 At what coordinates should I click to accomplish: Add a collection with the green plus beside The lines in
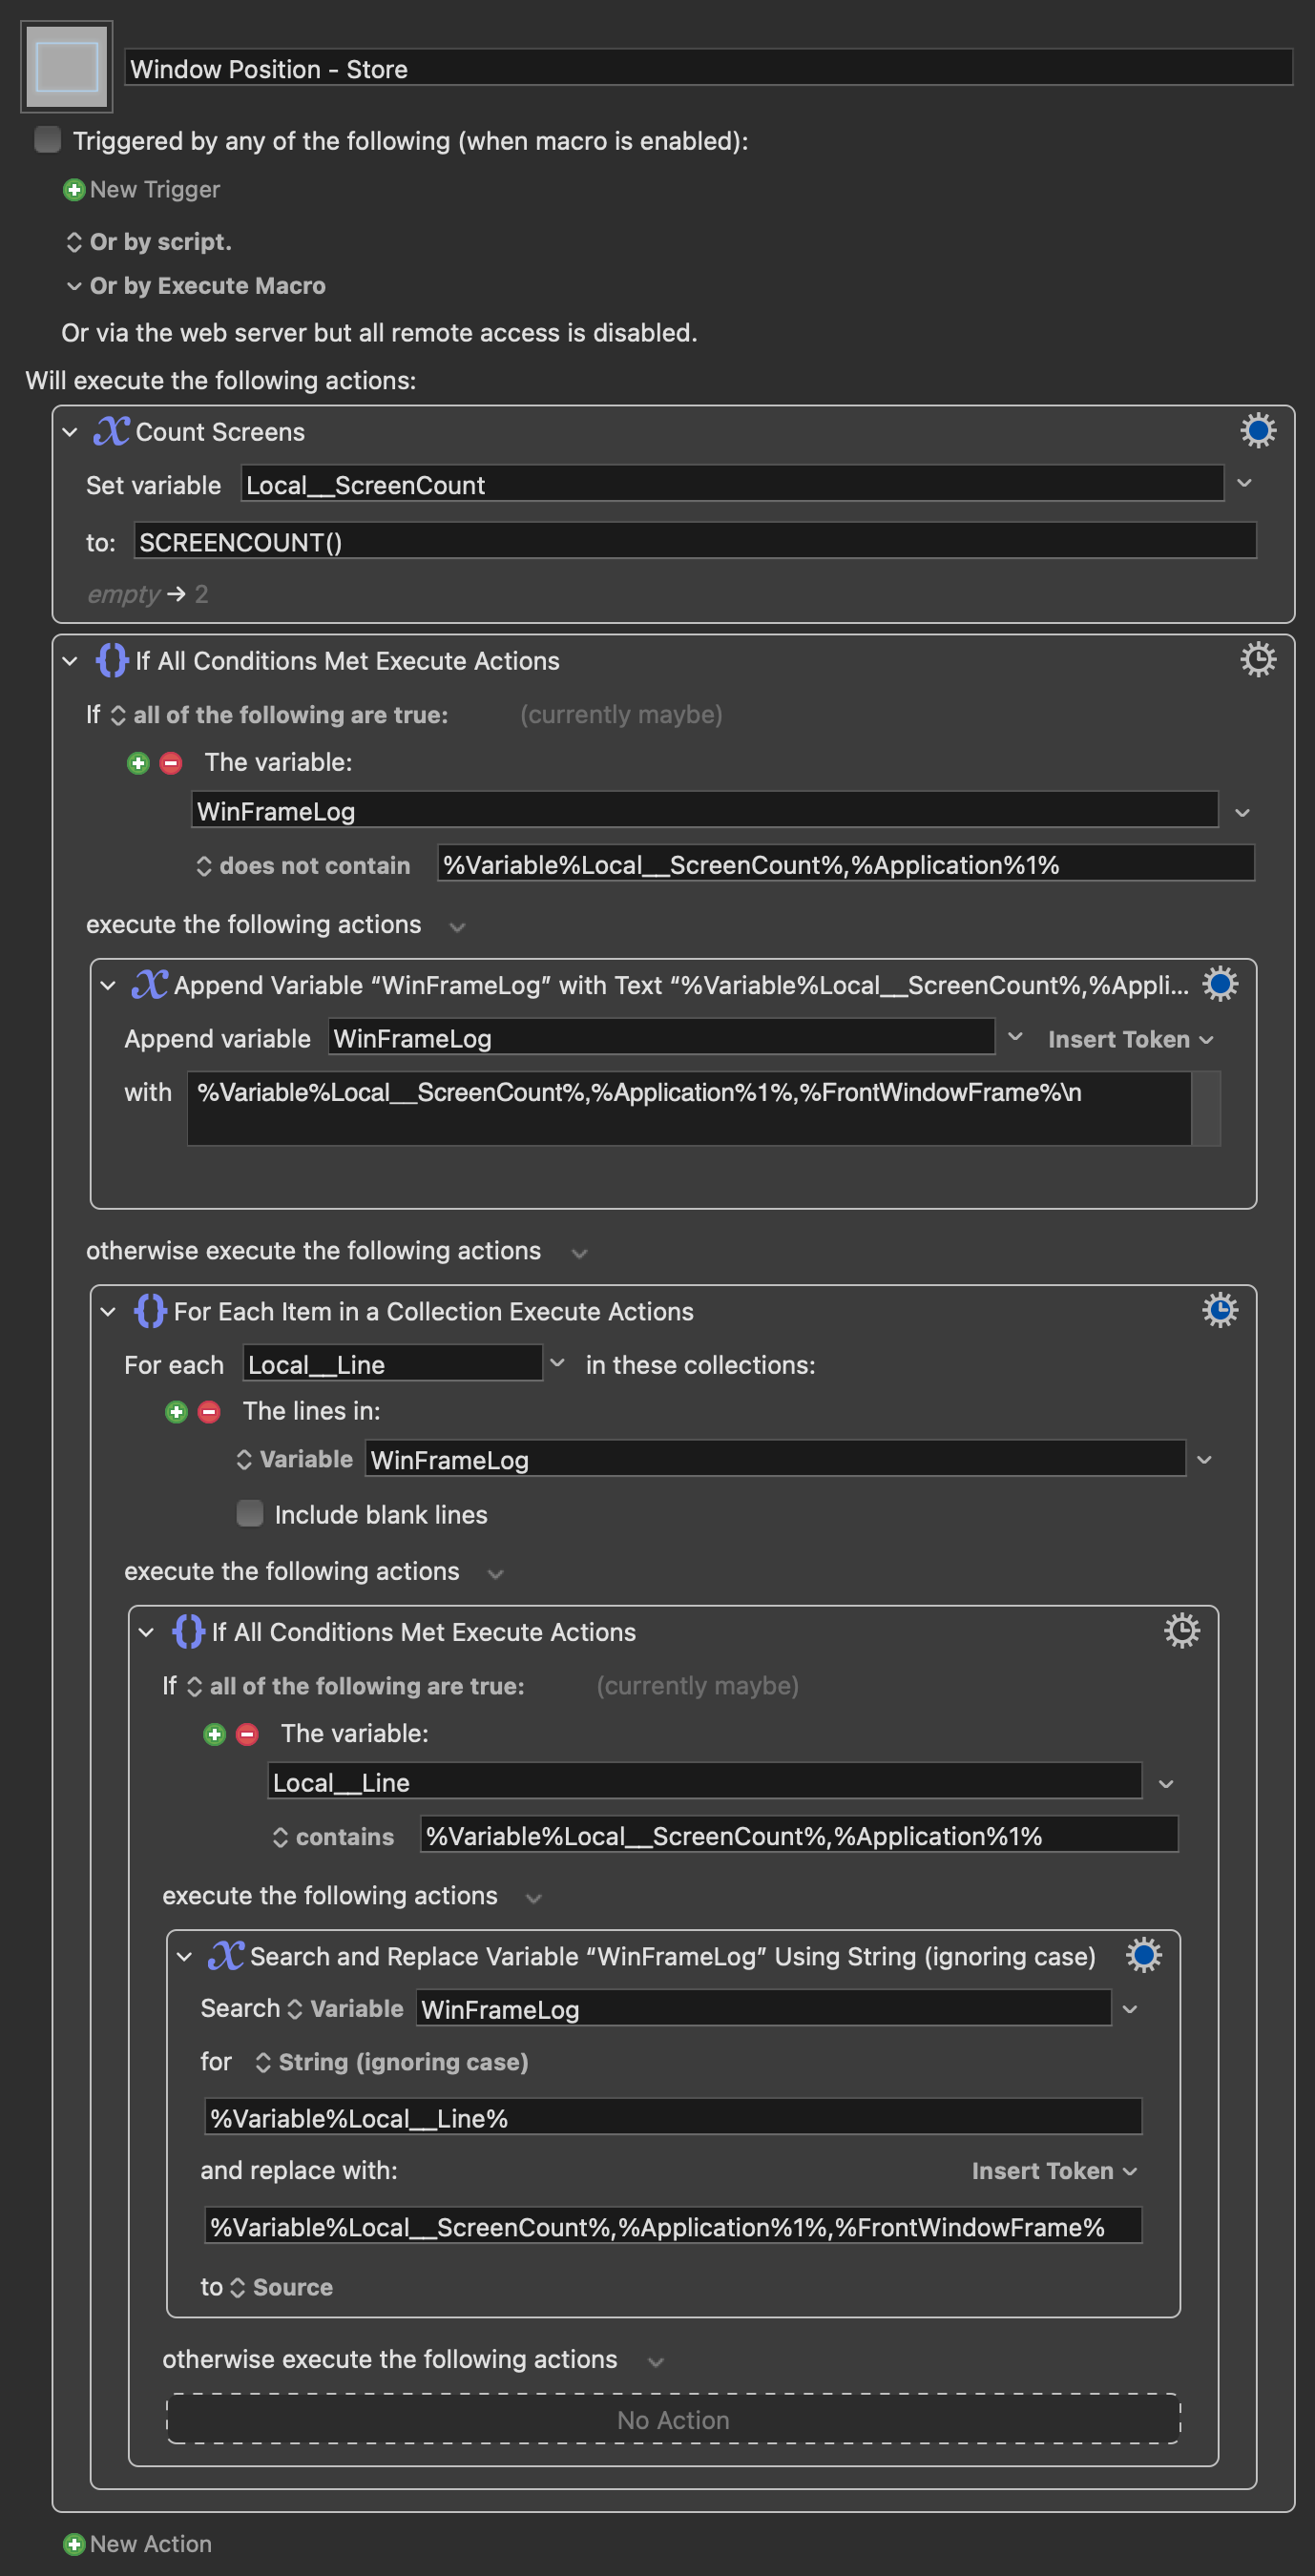click(x=176, y=1412)
